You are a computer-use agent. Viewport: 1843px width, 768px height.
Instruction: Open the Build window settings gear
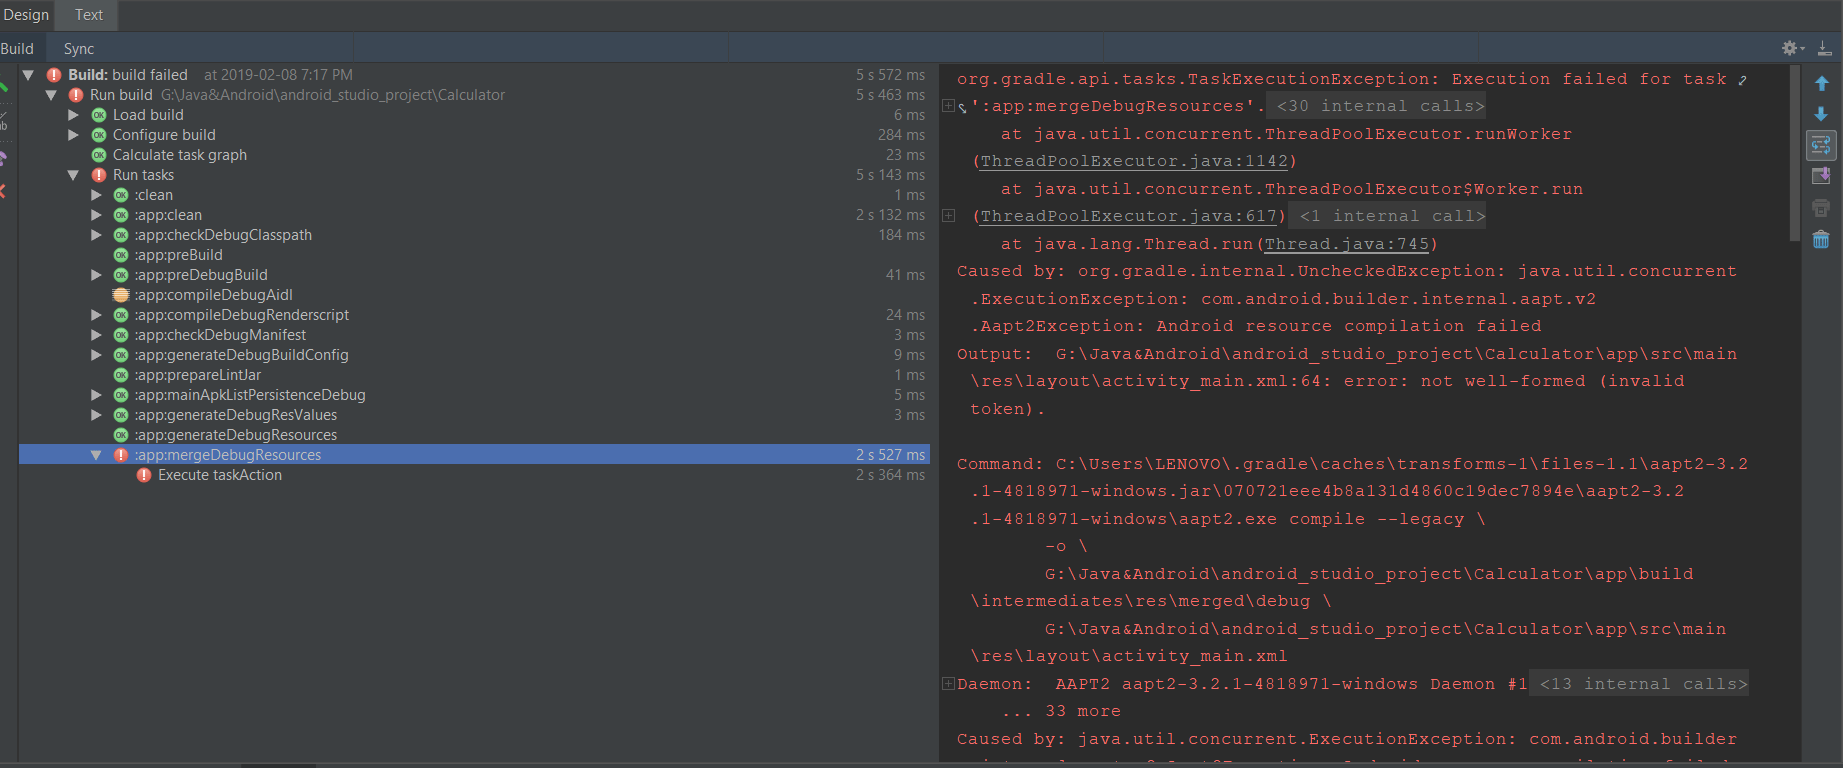pyautogui.click(x=1790, y=48)
